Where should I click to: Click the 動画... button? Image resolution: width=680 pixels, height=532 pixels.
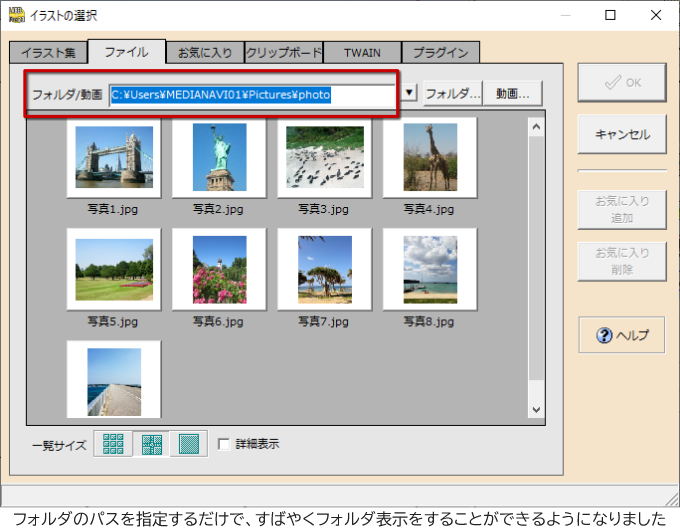click(x=513, y=94)
